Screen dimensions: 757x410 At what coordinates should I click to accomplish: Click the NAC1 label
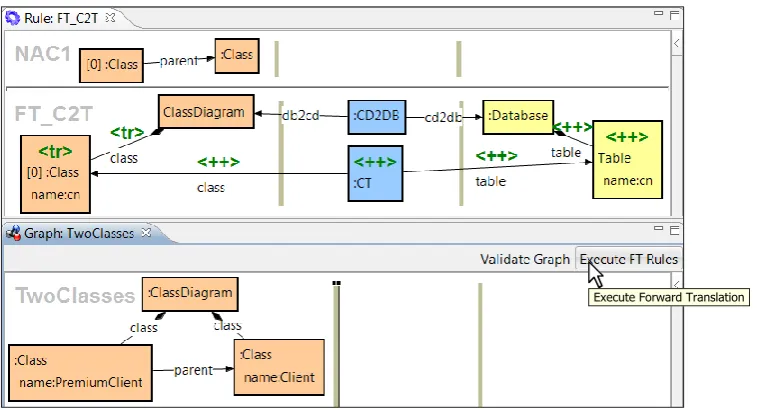coord(43,54)
